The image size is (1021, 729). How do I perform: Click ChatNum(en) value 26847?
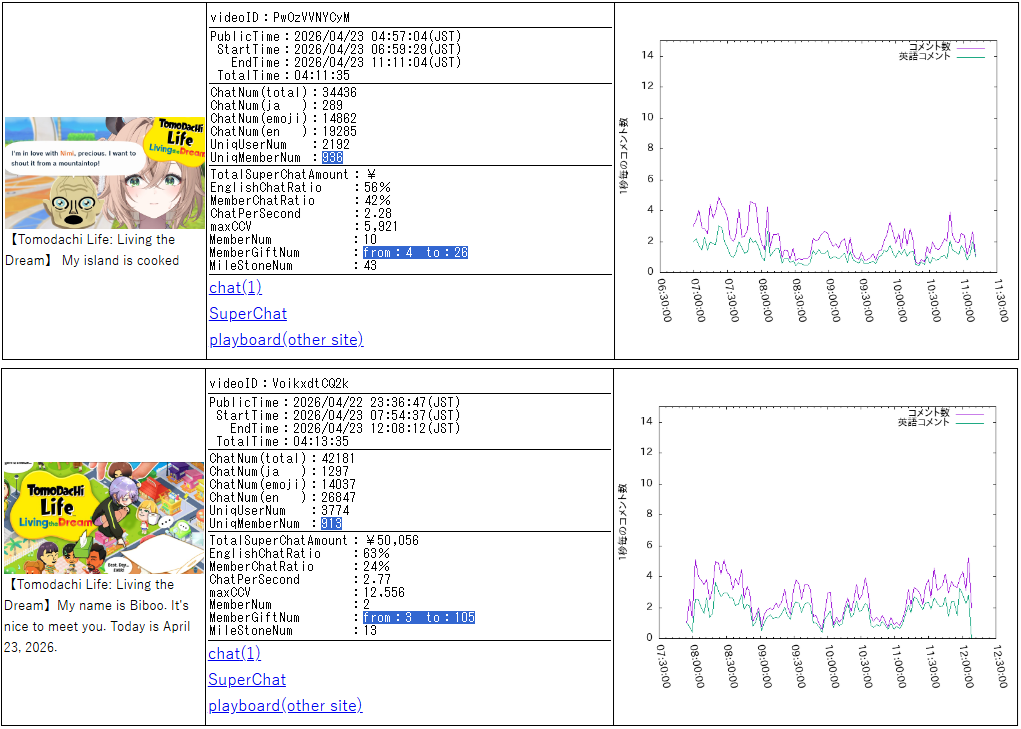tap(339, 498)
